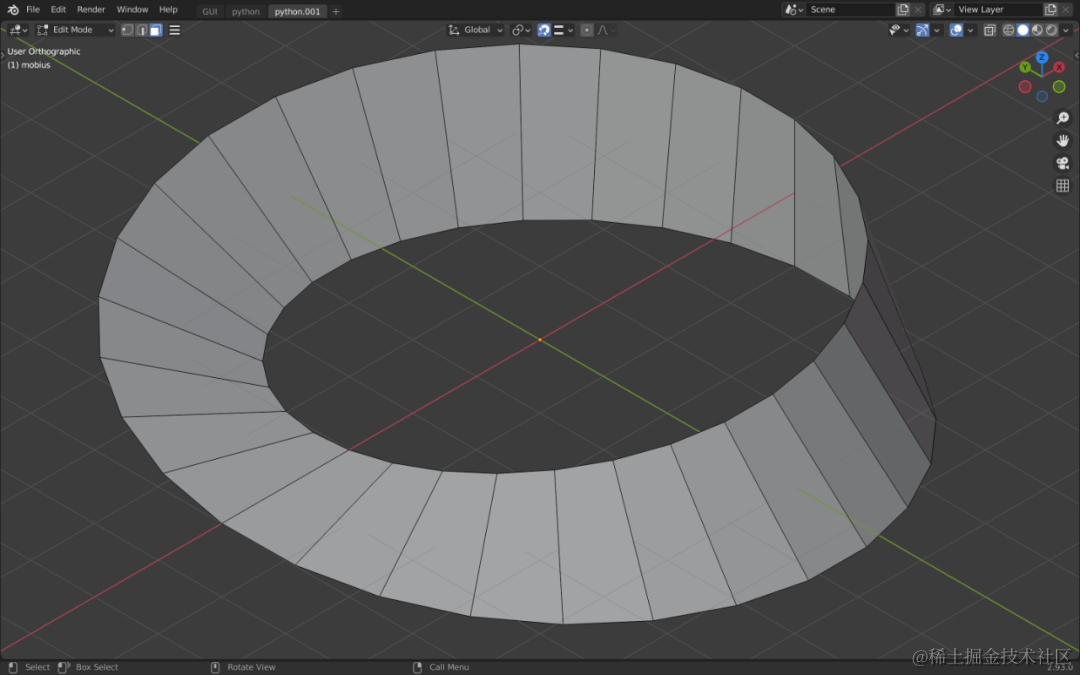Enable edge select mode
1080x675 pixels.
[142, 30]
